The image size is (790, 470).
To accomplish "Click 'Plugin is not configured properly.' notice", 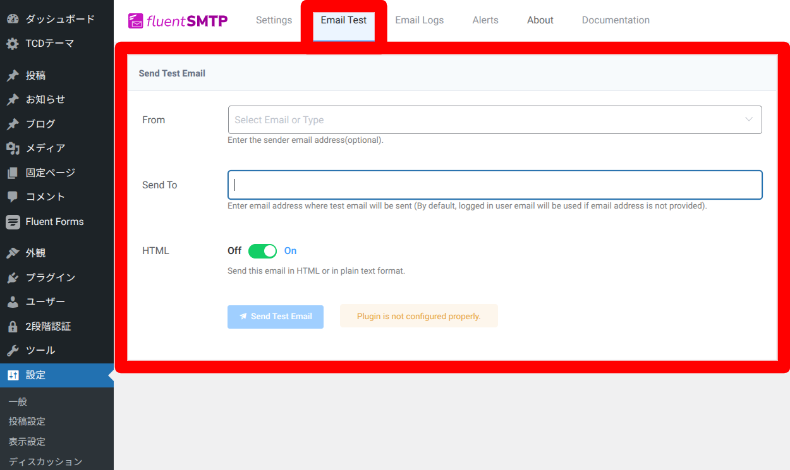I will [x=419, y=316].
